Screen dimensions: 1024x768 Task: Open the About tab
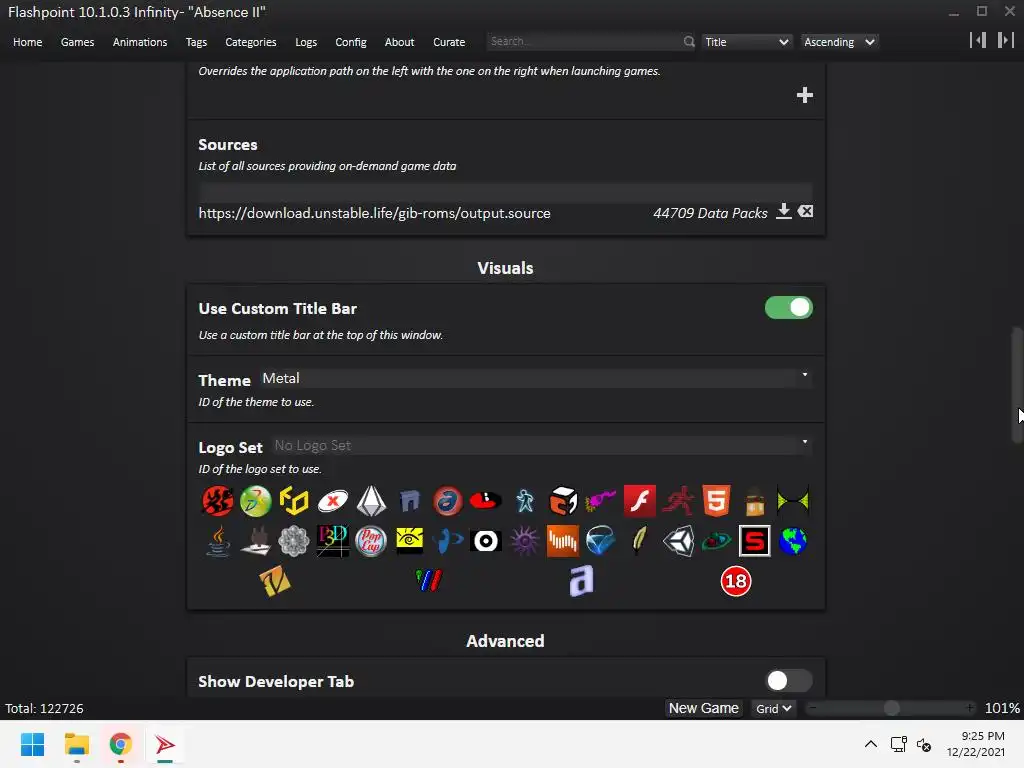[400, 42]
